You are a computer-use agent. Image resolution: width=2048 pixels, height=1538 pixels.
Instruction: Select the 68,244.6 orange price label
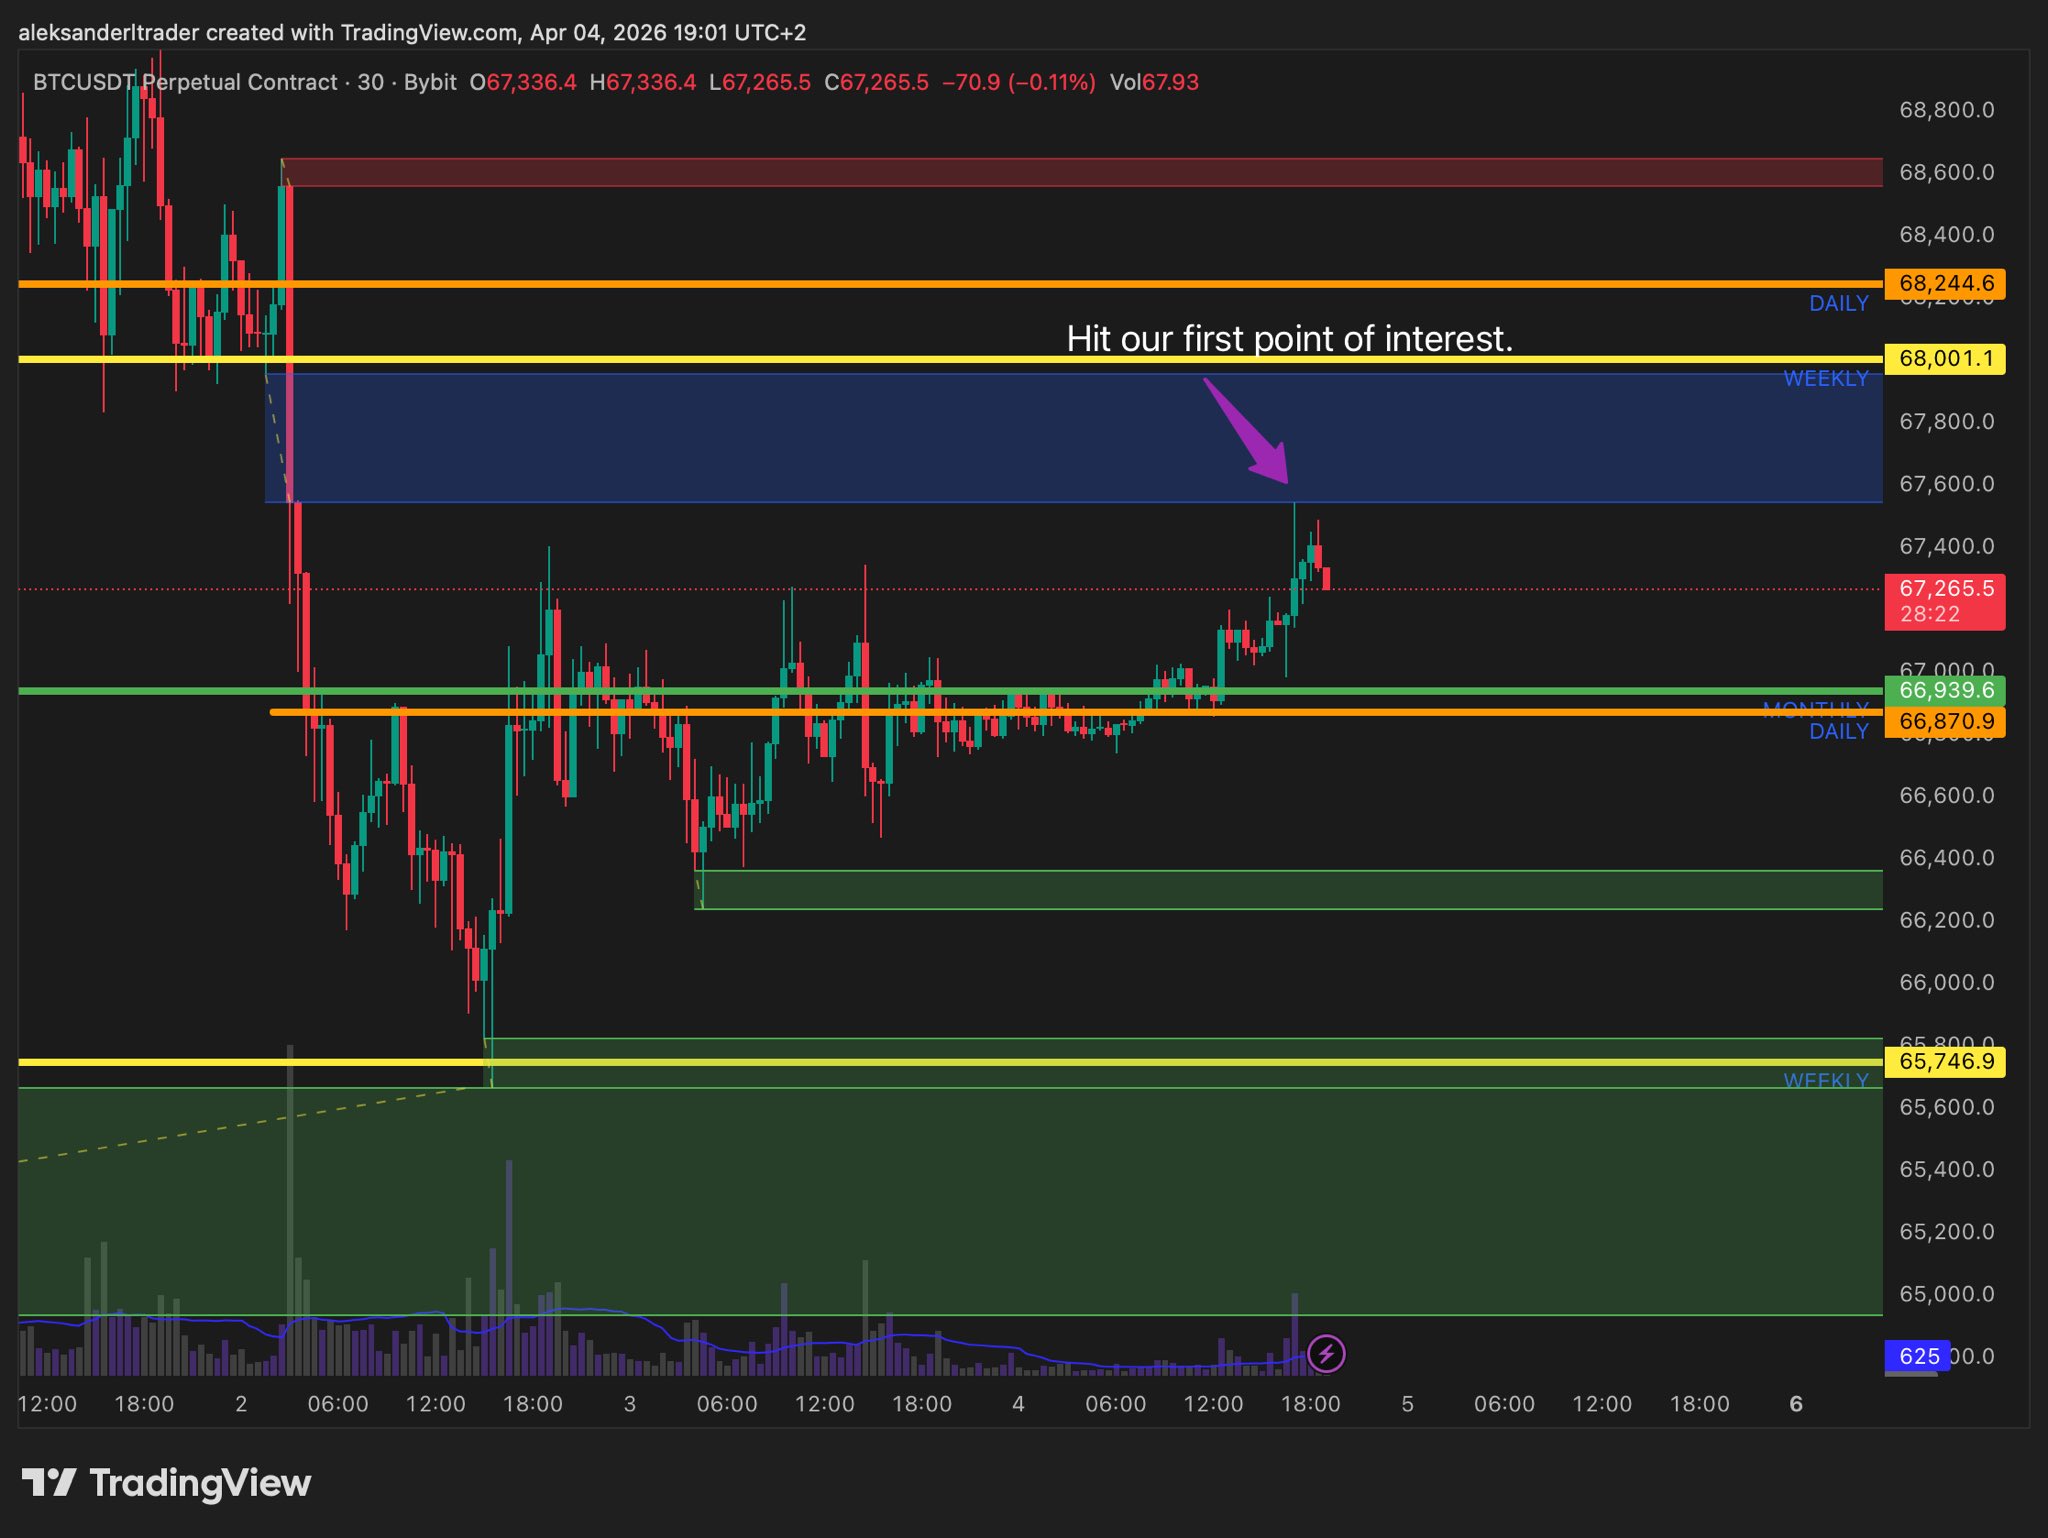click(x=1944, y=283)
